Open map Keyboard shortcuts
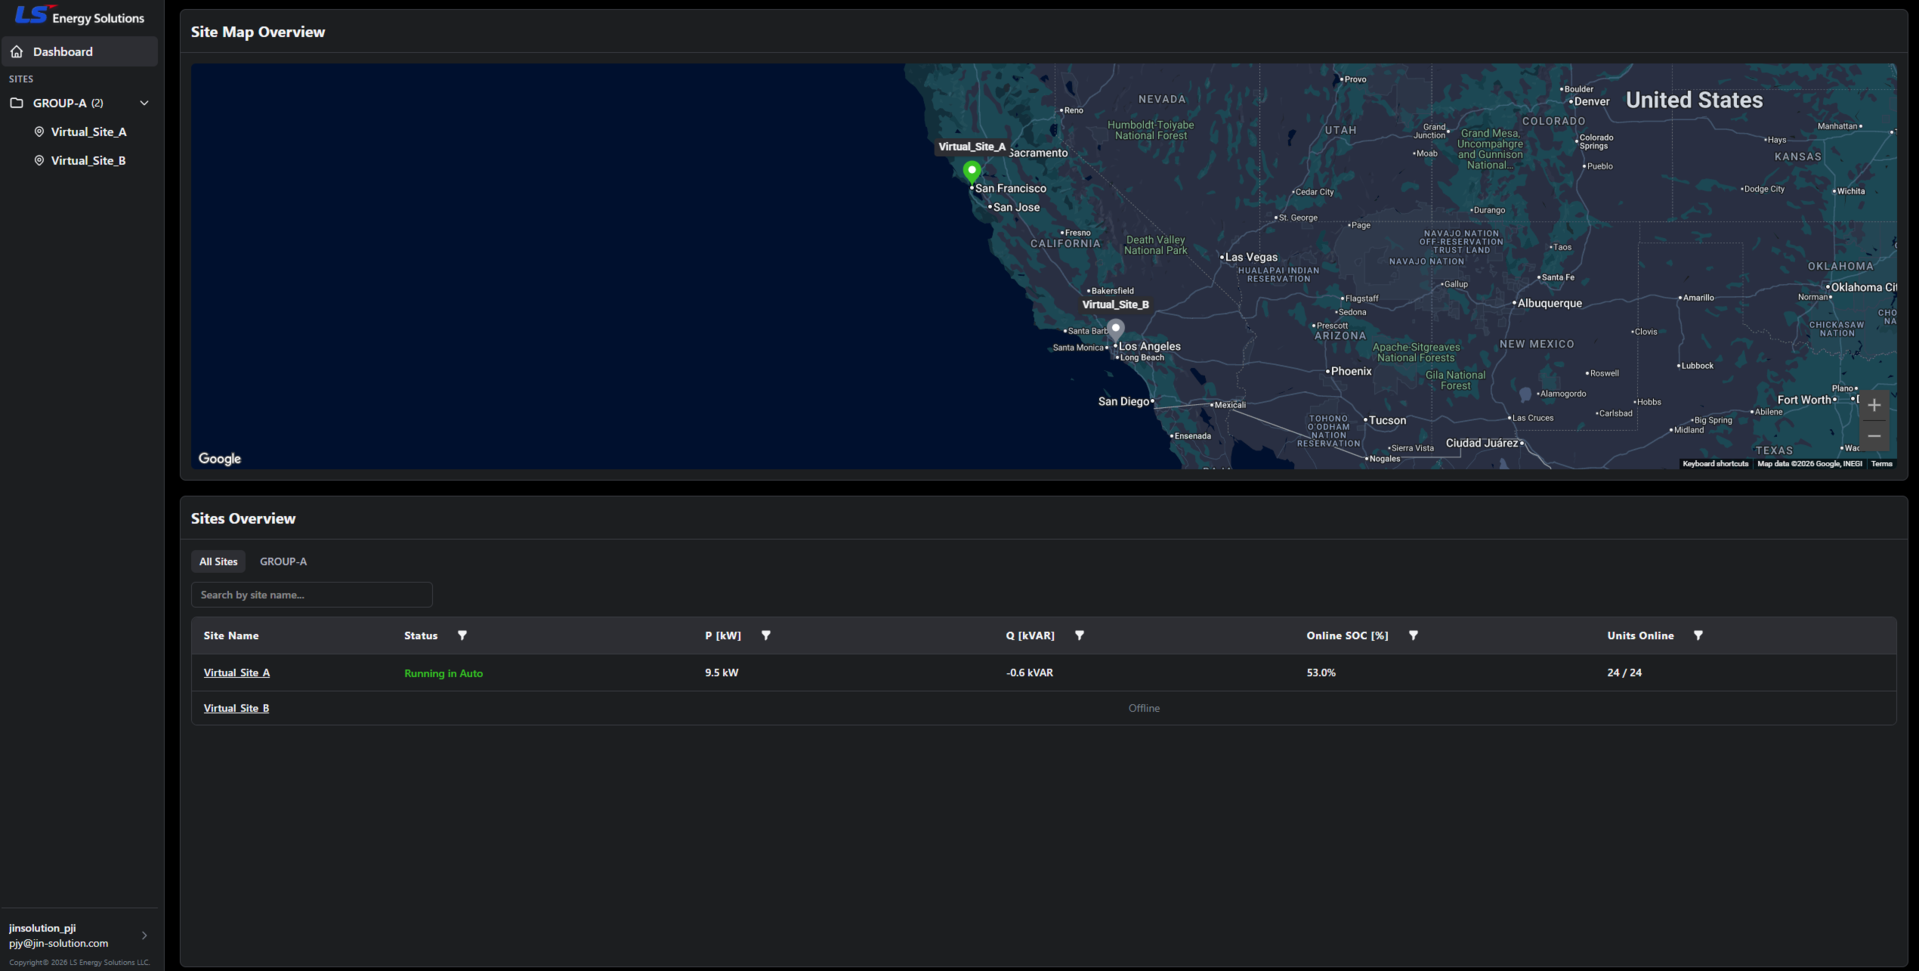The height and width of the screenshot is (971, 1919). (x=1715, y=464)
